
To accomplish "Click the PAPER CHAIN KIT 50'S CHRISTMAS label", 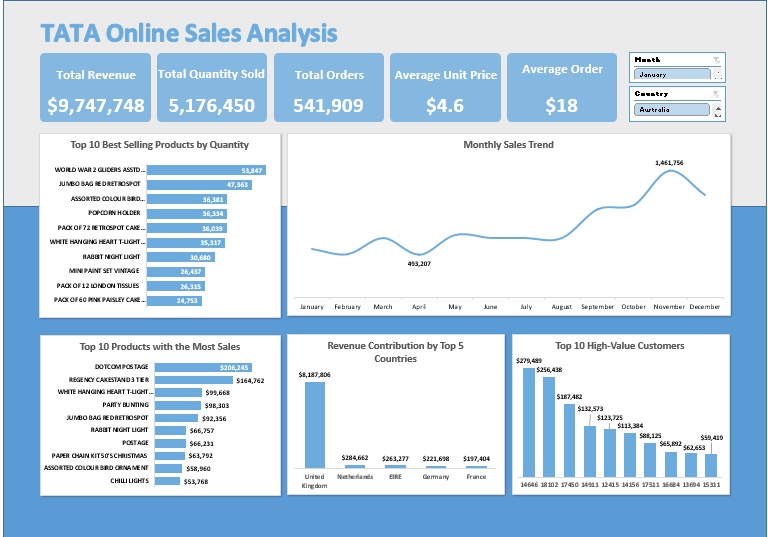I will [99, 456].
